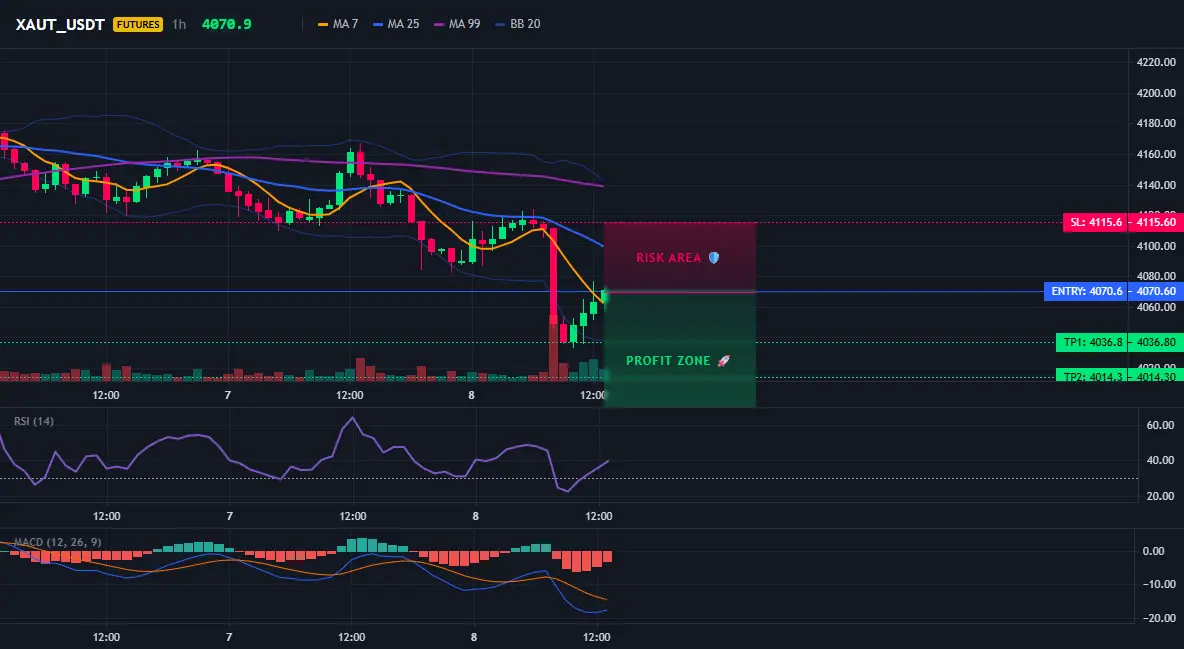
Task: Click the date label 8 under the candlestick chart
Action: click(472, 395)
